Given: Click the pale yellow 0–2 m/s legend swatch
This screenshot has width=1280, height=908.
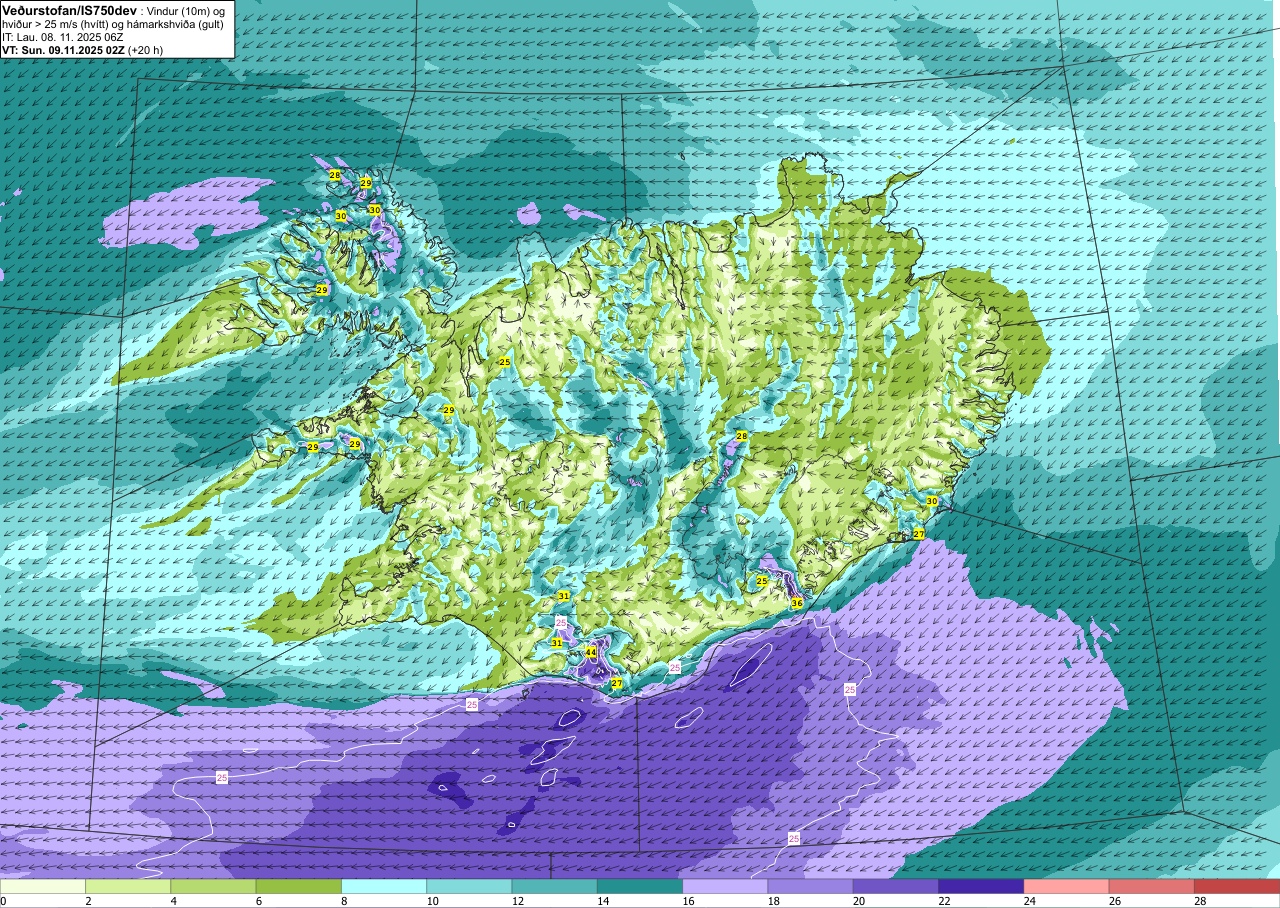Looking at the screenshot, I should (x=43, y=886).
